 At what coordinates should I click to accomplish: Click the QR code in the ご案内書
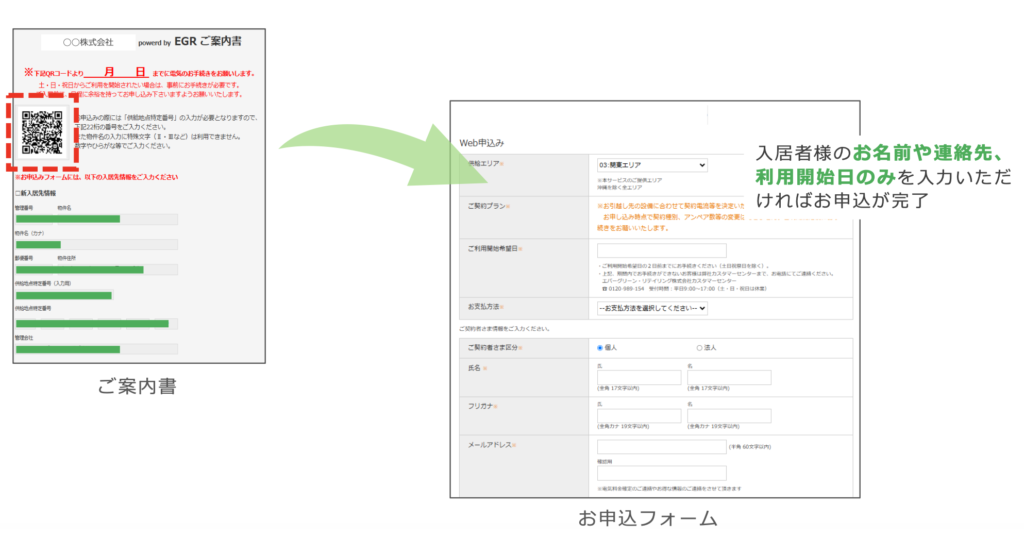coord(42,133)
